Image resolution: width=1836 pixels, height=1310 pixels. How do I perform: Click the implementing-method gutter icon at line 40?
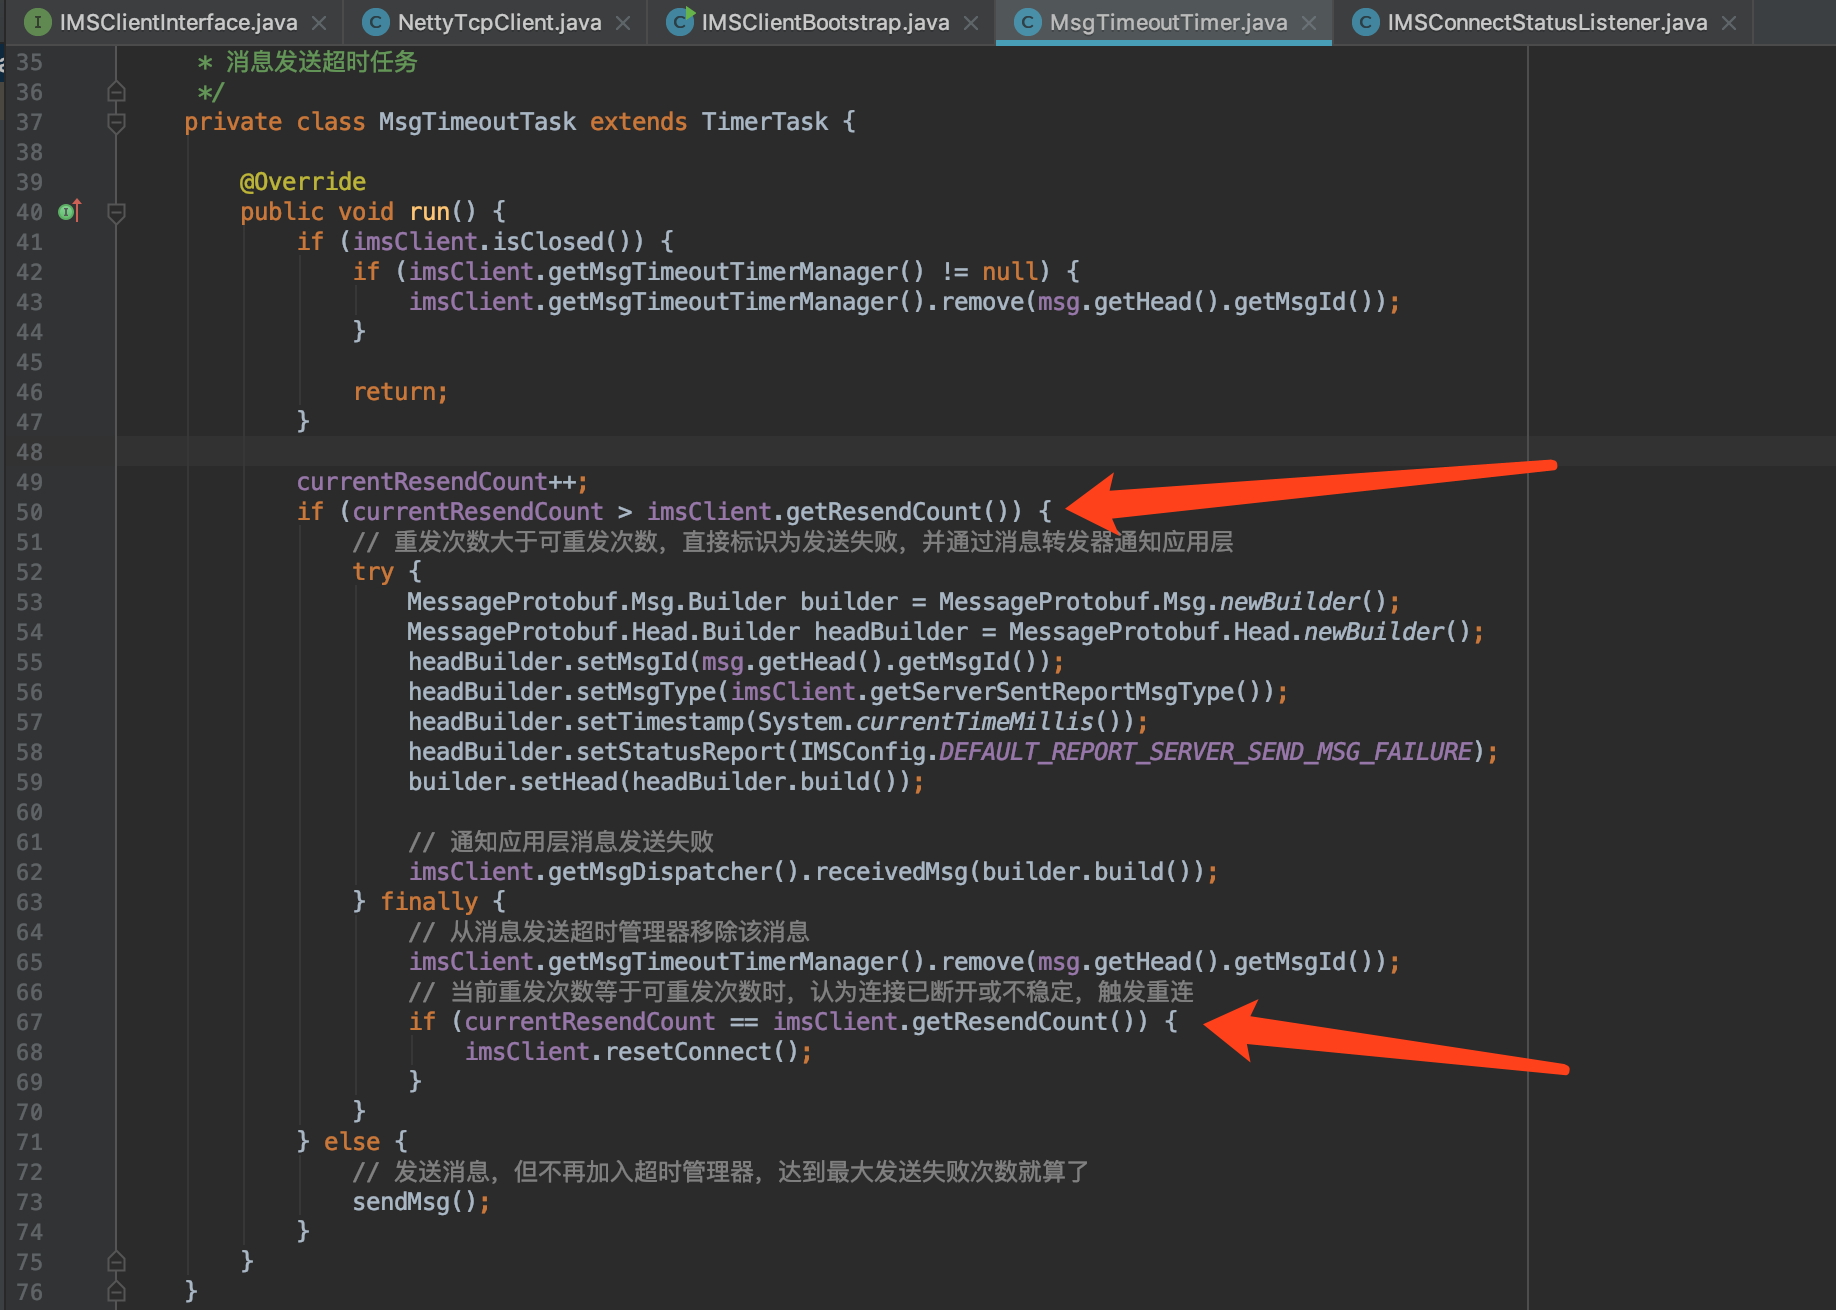67,211
